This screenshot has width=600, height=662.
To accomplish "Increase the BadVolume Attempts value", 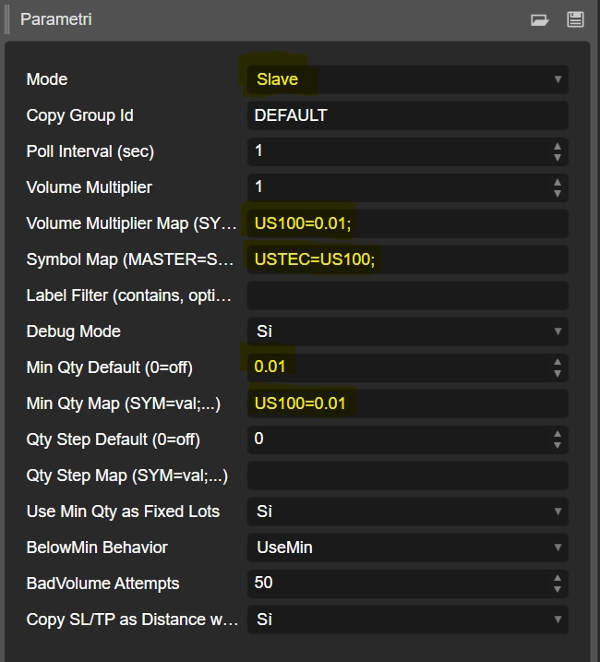I will click(x=557, y=578).
